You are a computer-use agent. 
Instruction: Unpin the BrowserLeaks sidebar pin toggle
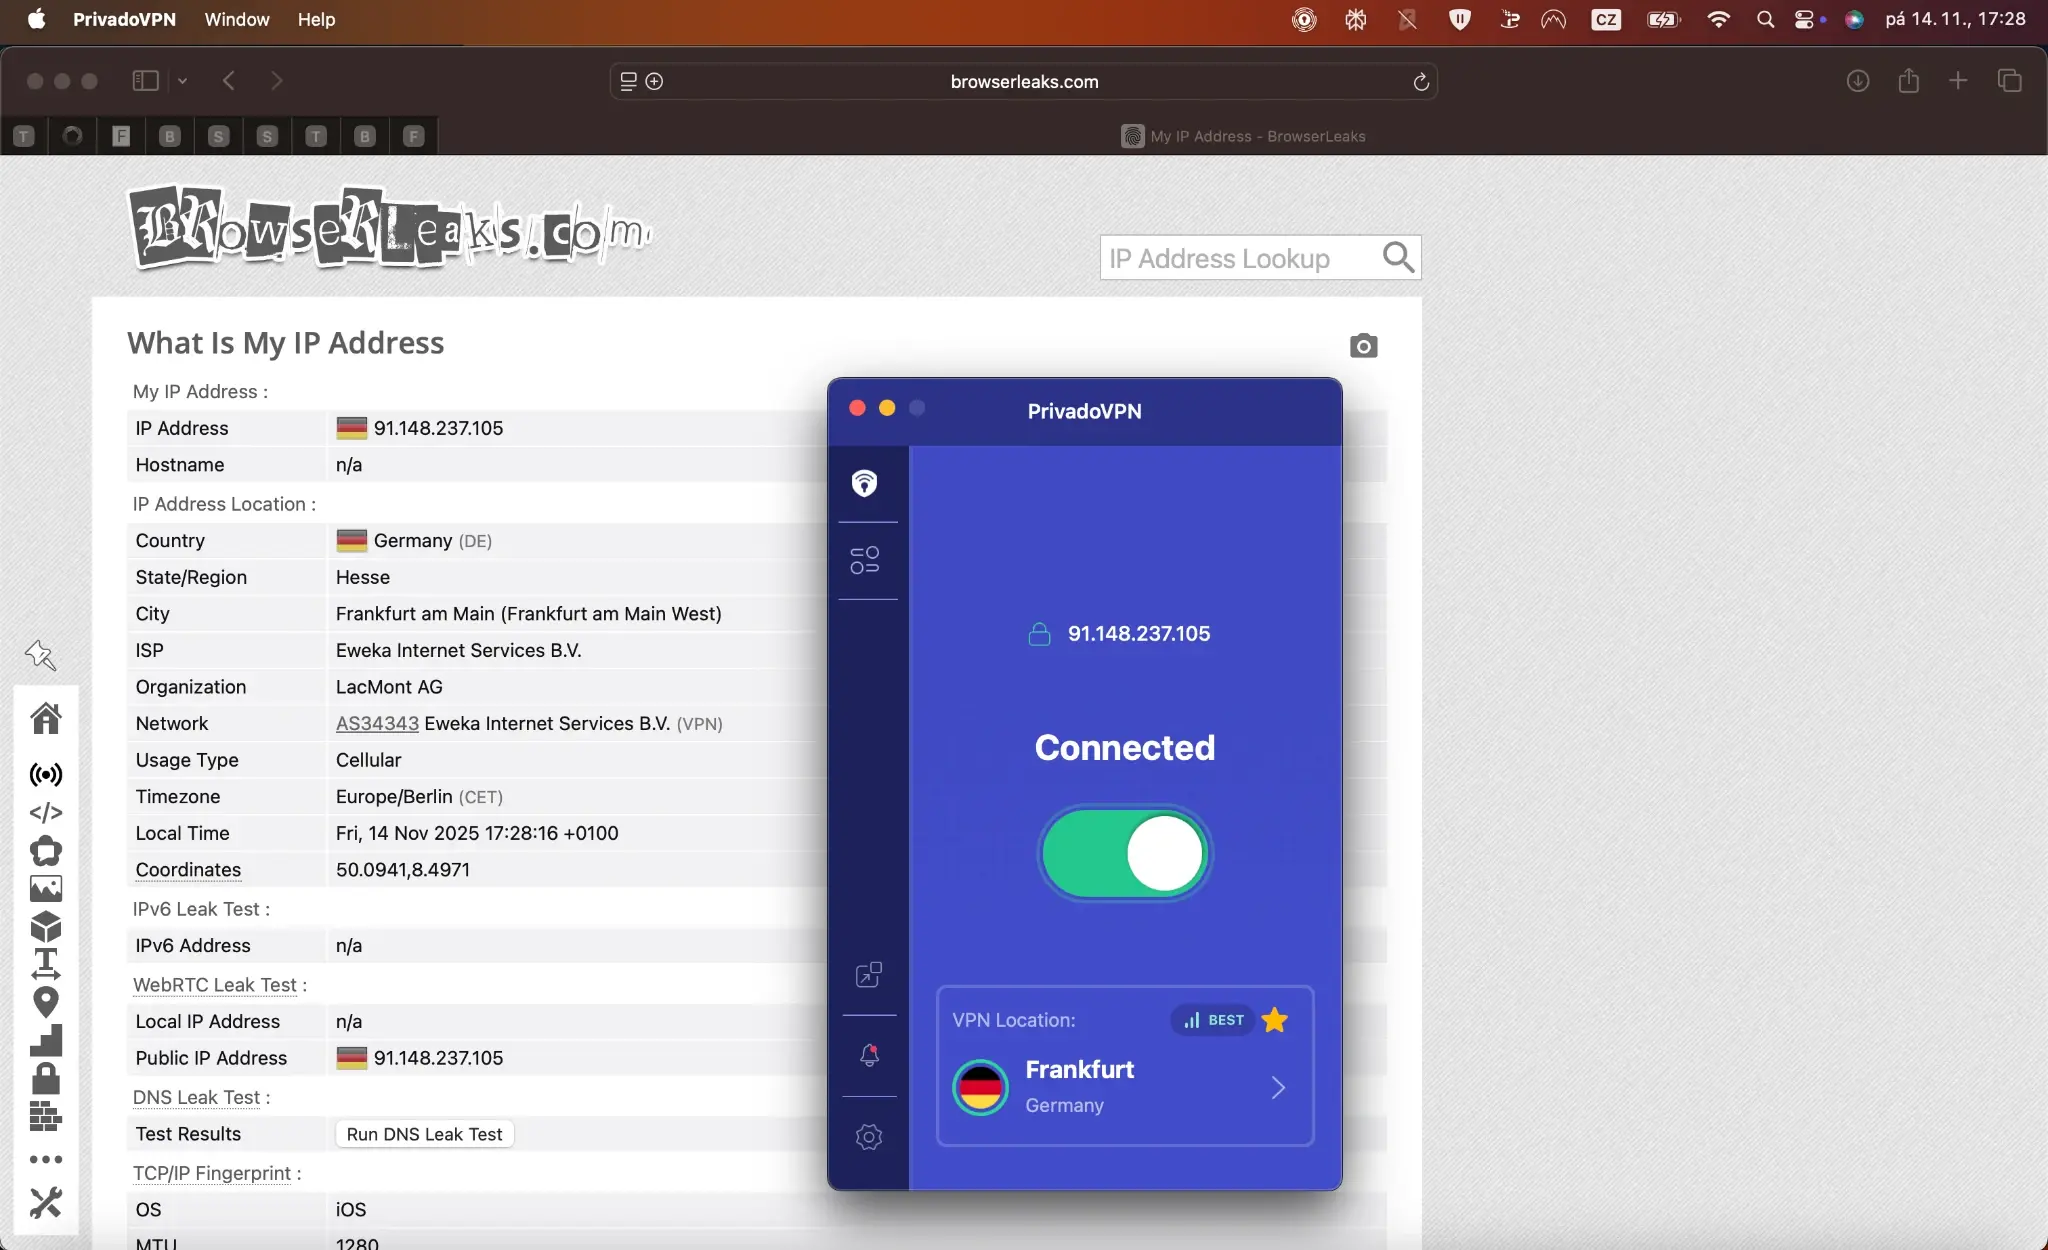pyautogui.click(x=40, y=655)
